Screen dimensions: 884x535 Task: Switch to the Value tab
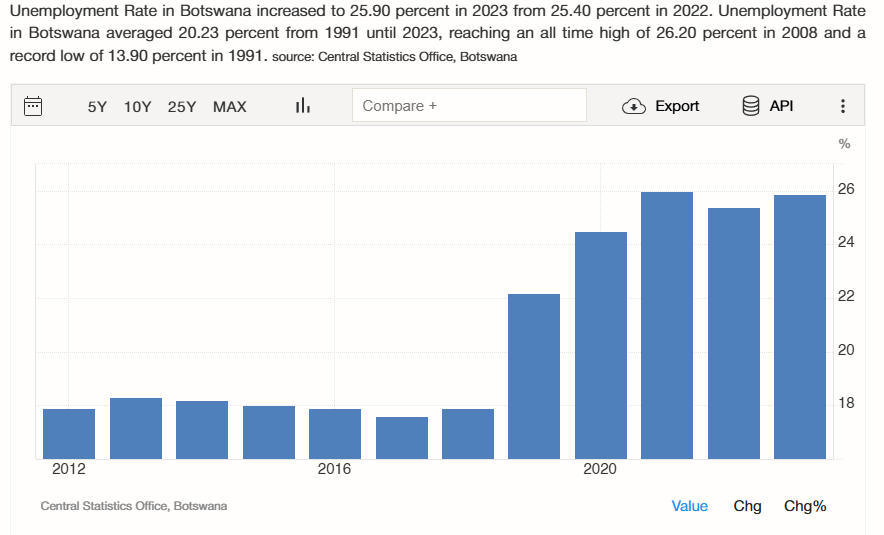pyautogui.click(x=689, y=506)
